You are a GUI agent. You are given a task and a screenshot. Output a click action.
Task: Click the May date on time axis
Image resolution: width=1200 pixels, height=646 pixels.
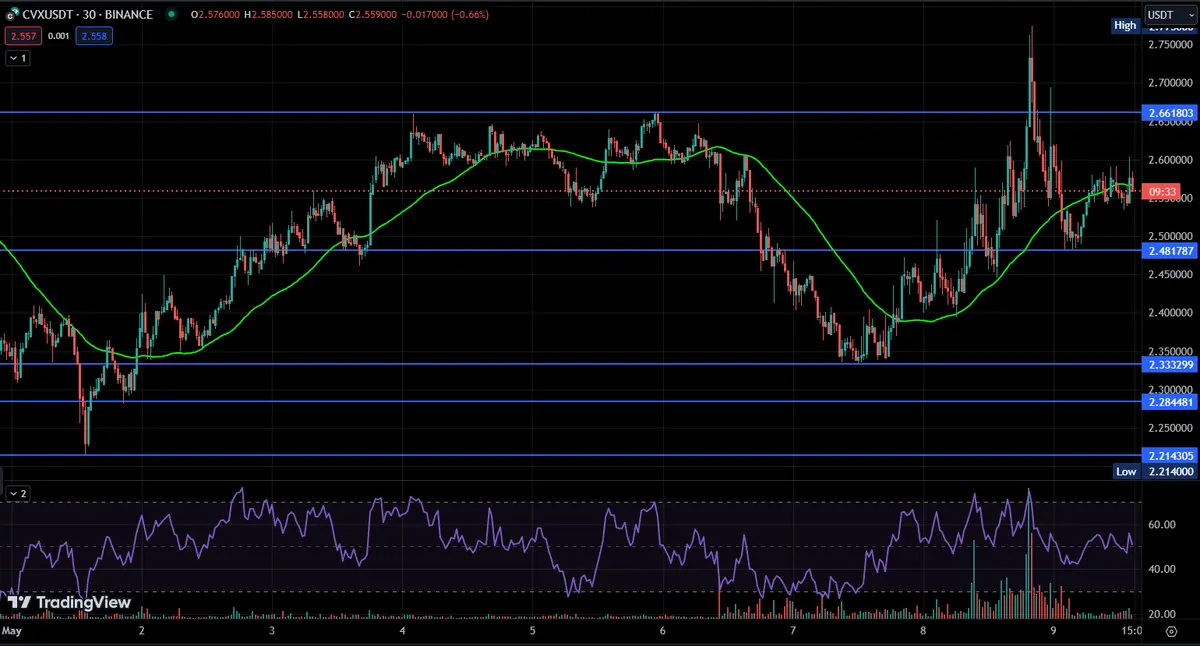coord(12,632)
